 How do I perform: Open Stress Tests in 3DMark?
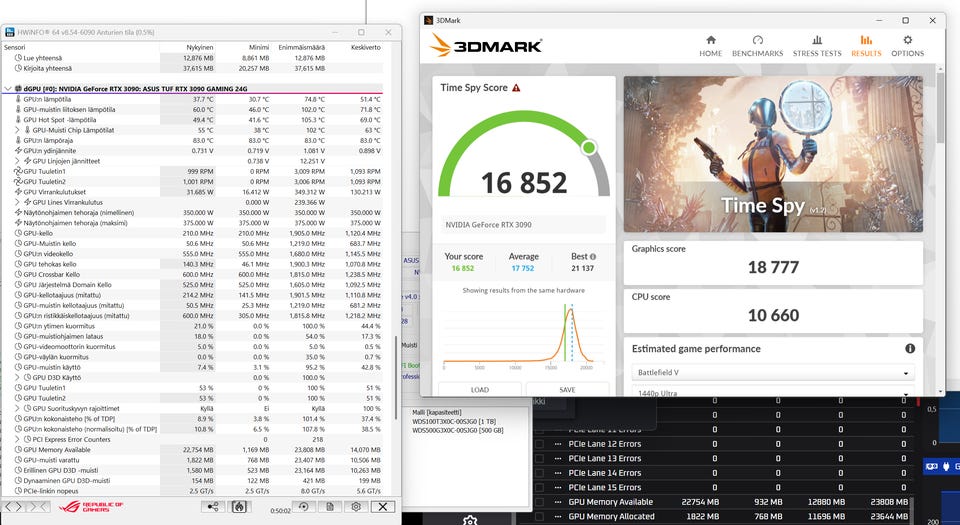click(x=817, y=46)
